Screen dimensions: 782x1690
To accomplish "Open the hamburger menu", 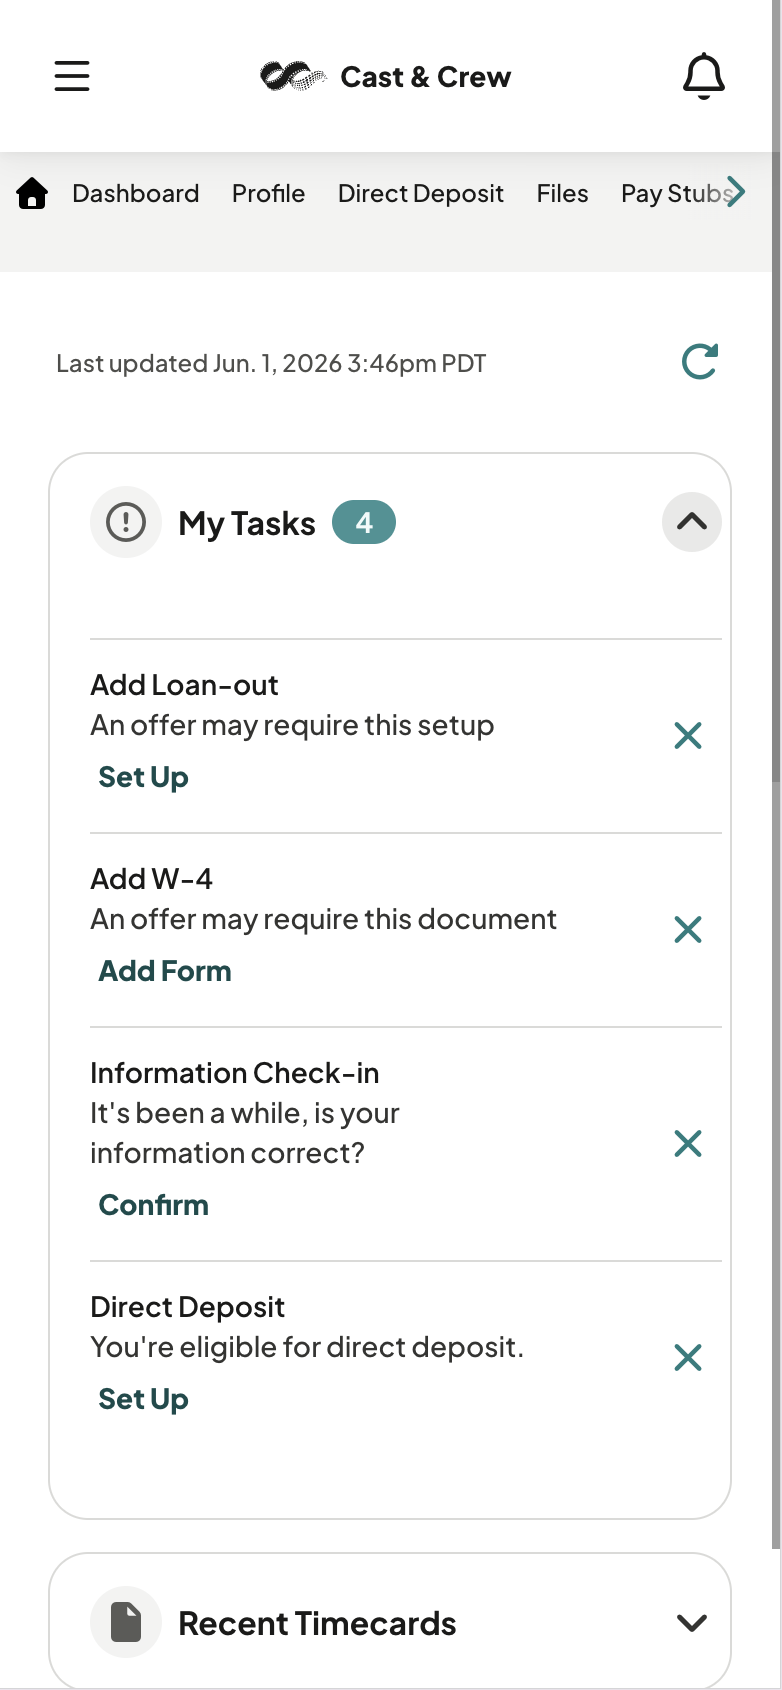I will pos(72,76).
